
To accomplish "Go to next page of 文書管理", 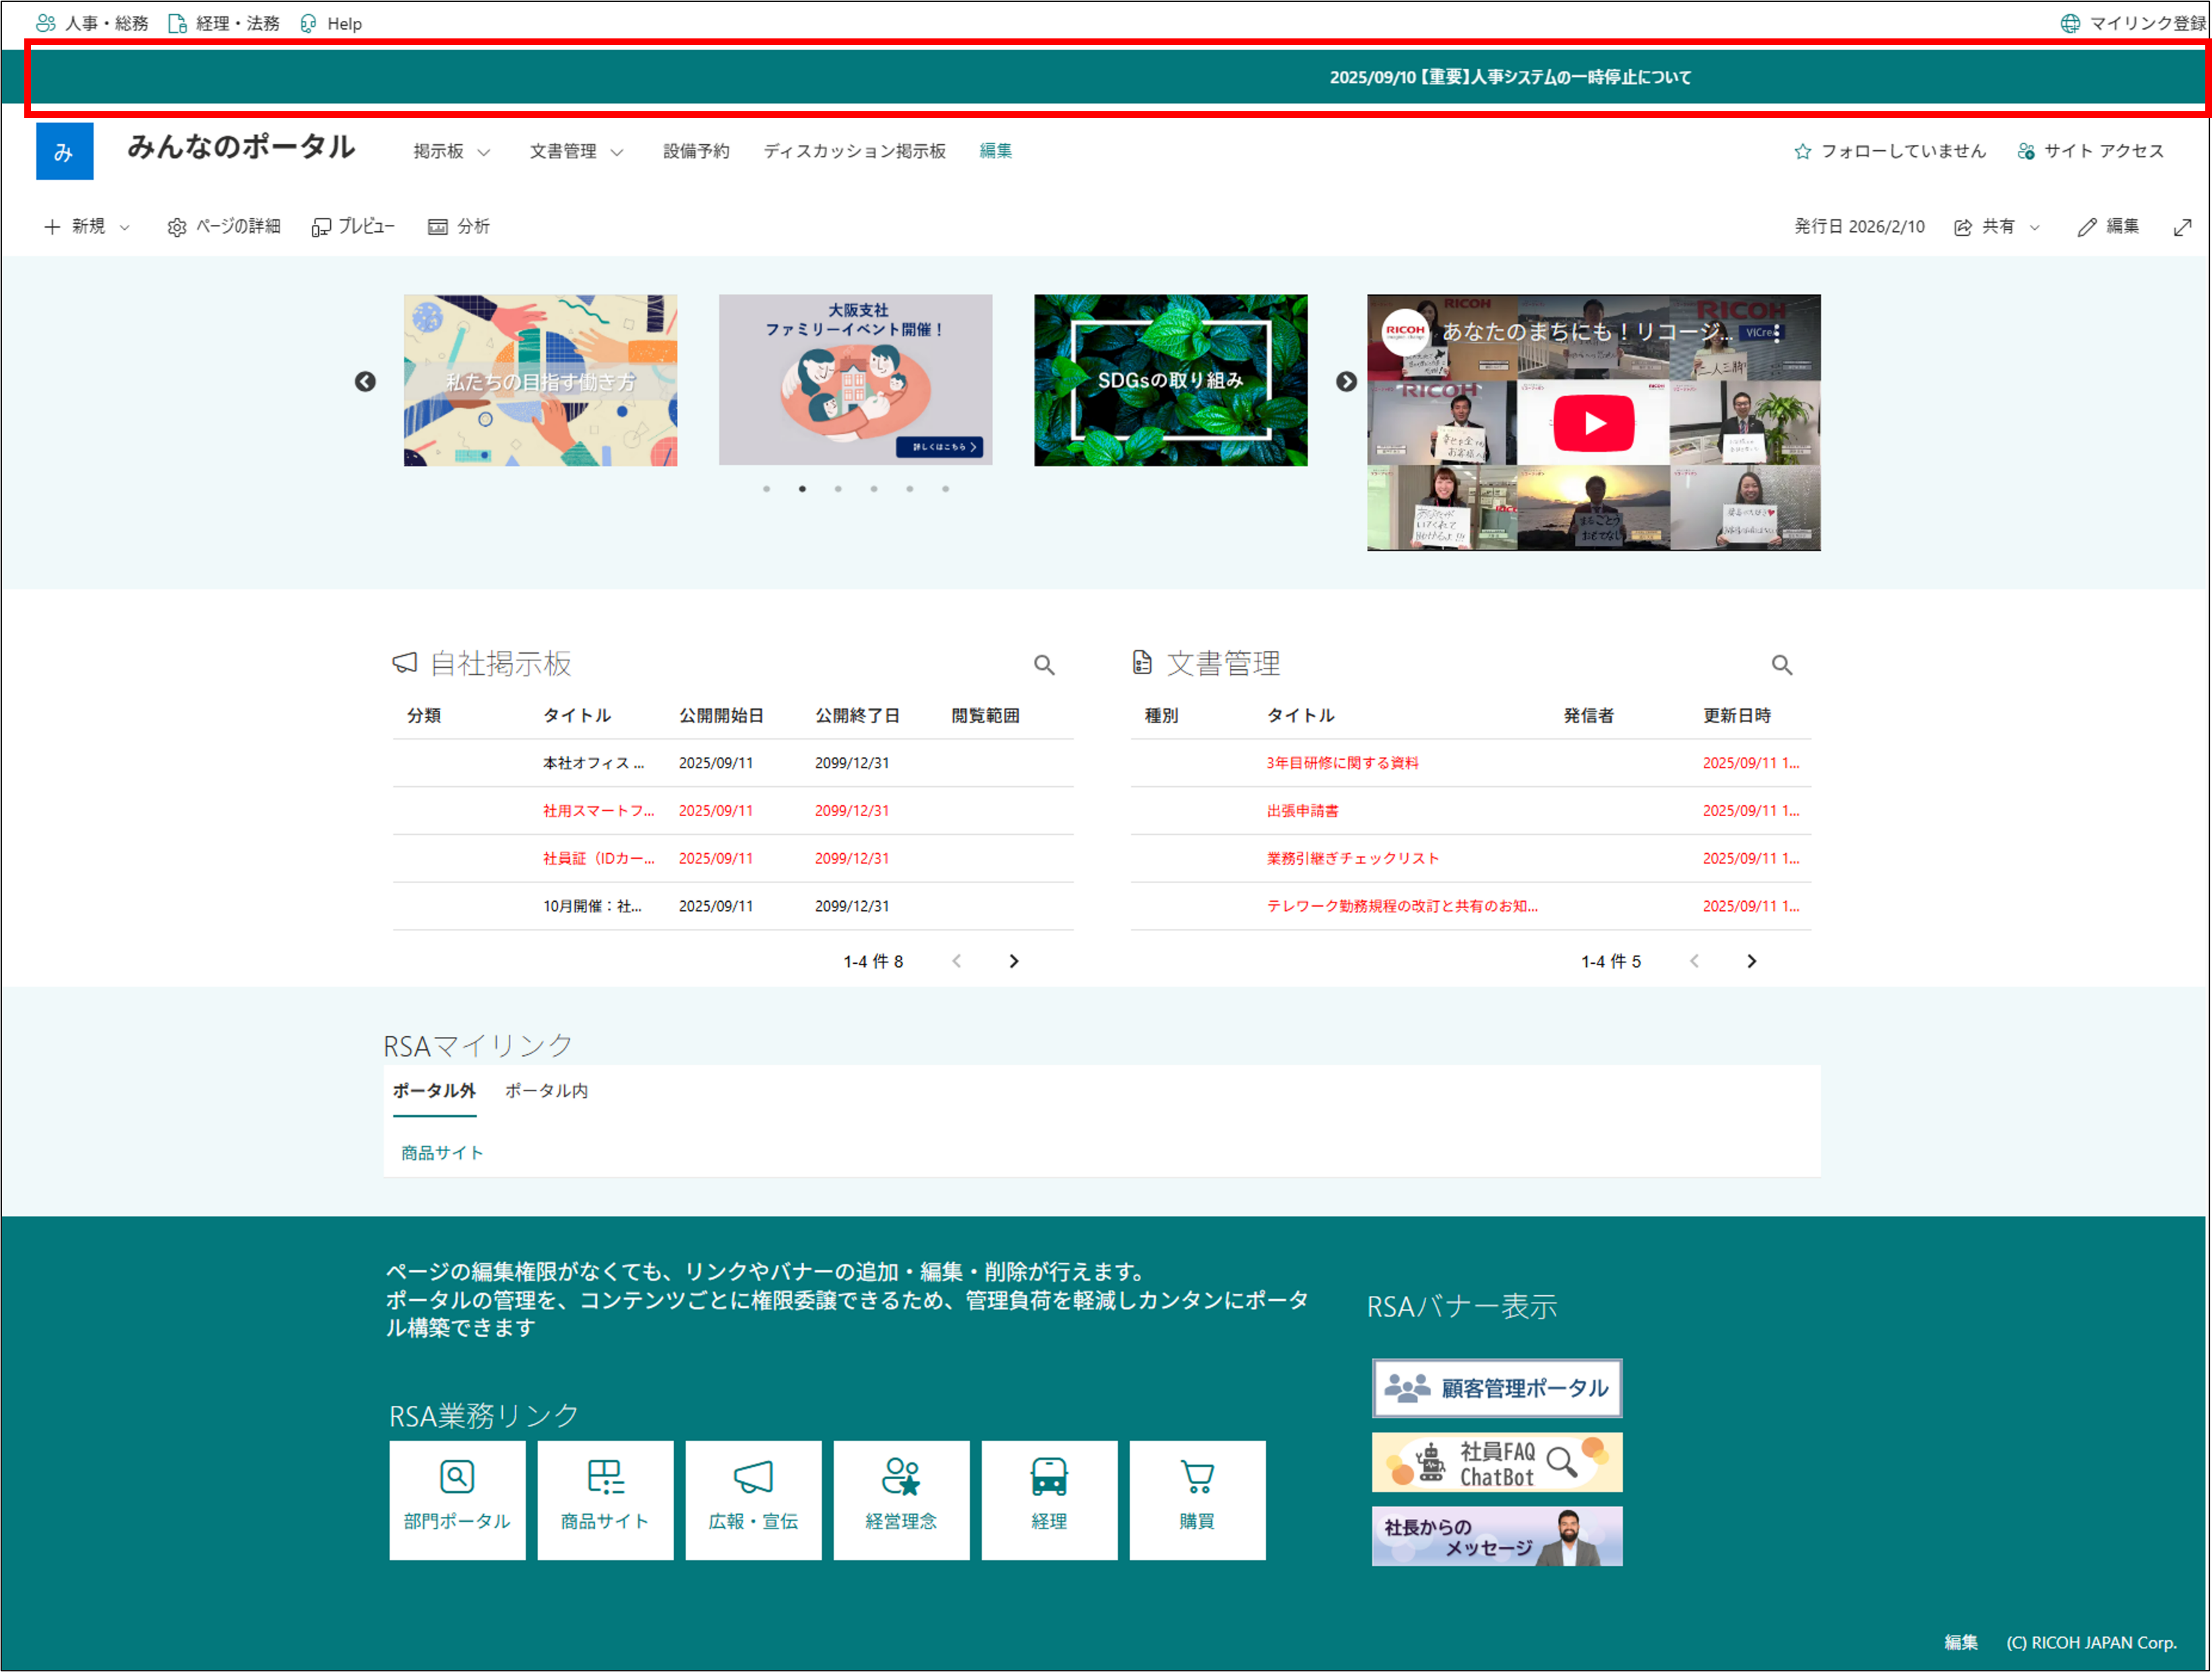I will [x=1751, y=961].
